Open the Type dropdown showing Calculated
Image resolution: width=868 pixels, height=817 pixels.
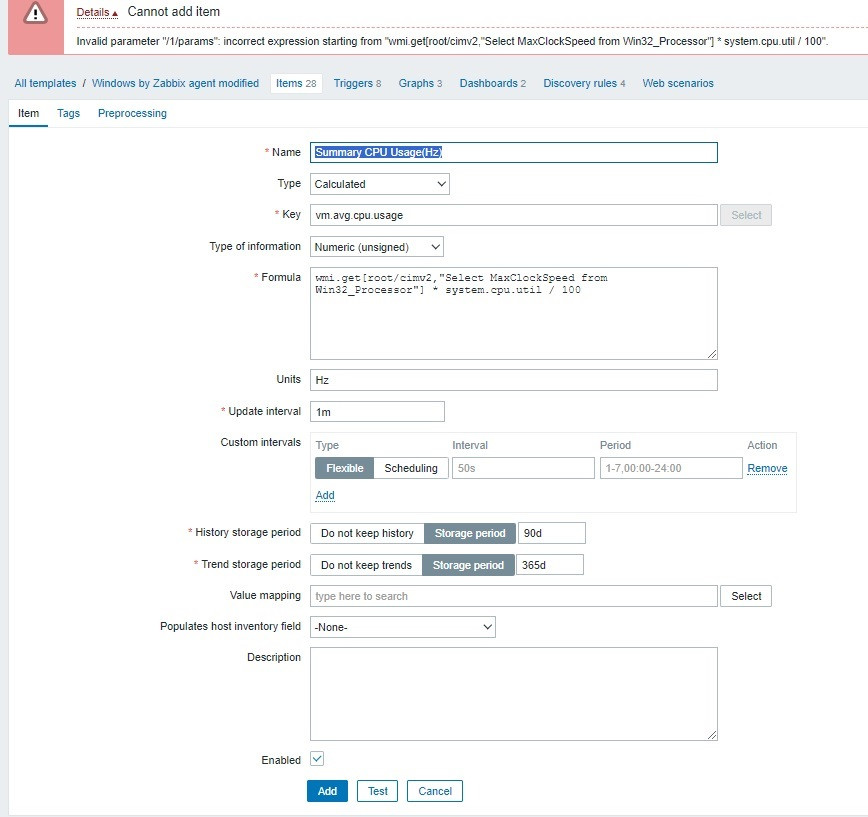pos(379,184)
